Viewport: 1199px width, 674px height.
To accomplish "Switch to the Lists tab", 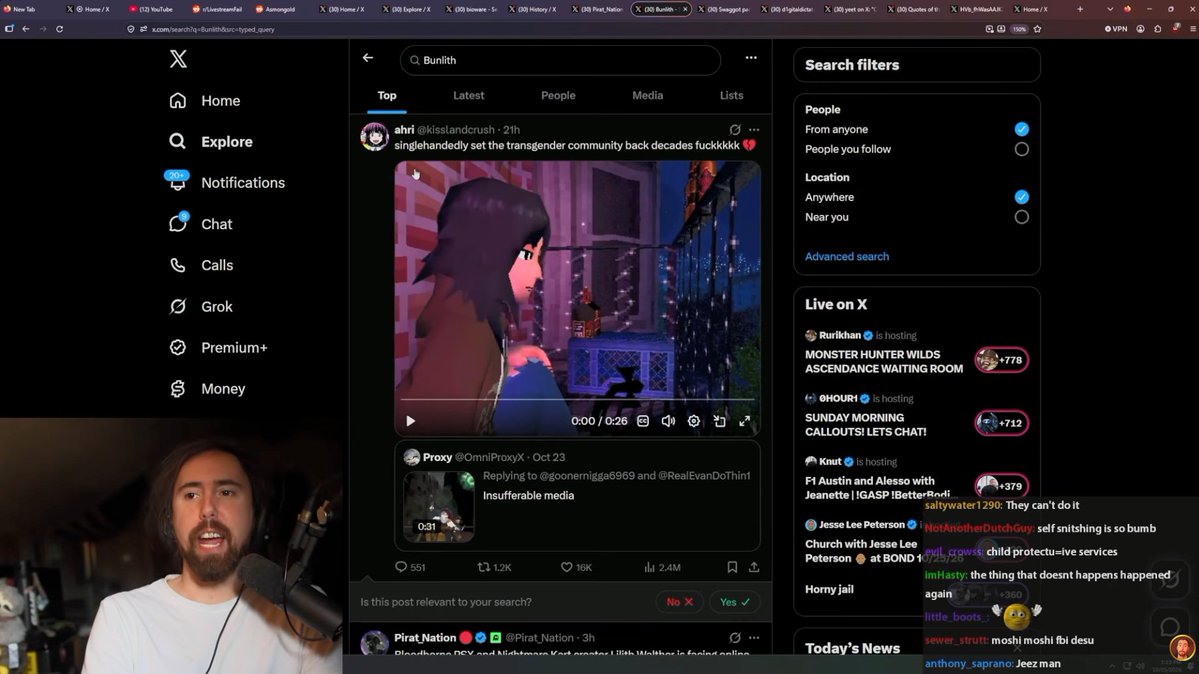I will [731, 96].
